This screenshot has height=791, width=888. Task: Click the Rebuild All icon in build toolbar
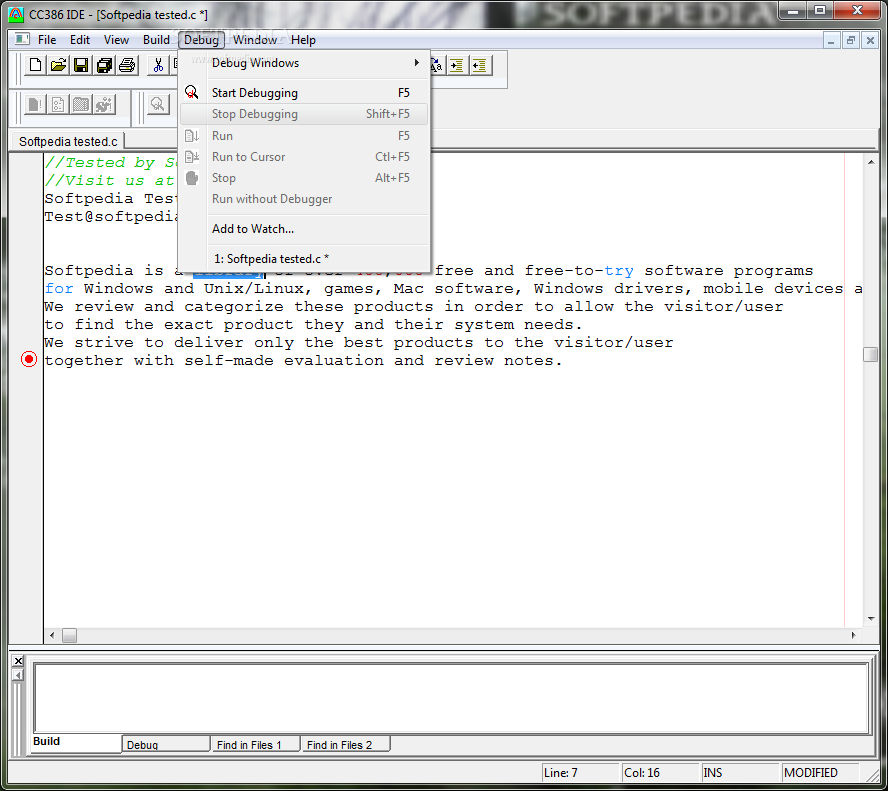click(104, 104)
